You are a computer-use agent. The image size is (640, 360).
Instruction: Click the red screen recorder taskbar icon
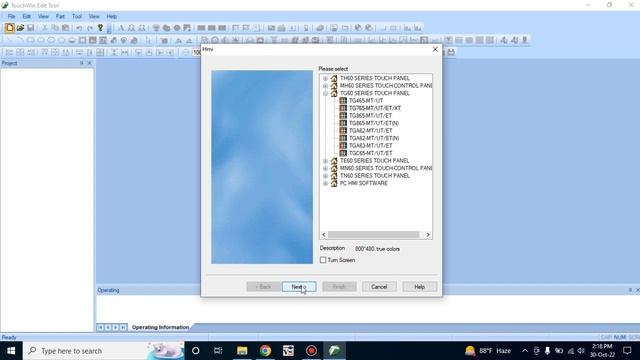[x=311, y=351]
